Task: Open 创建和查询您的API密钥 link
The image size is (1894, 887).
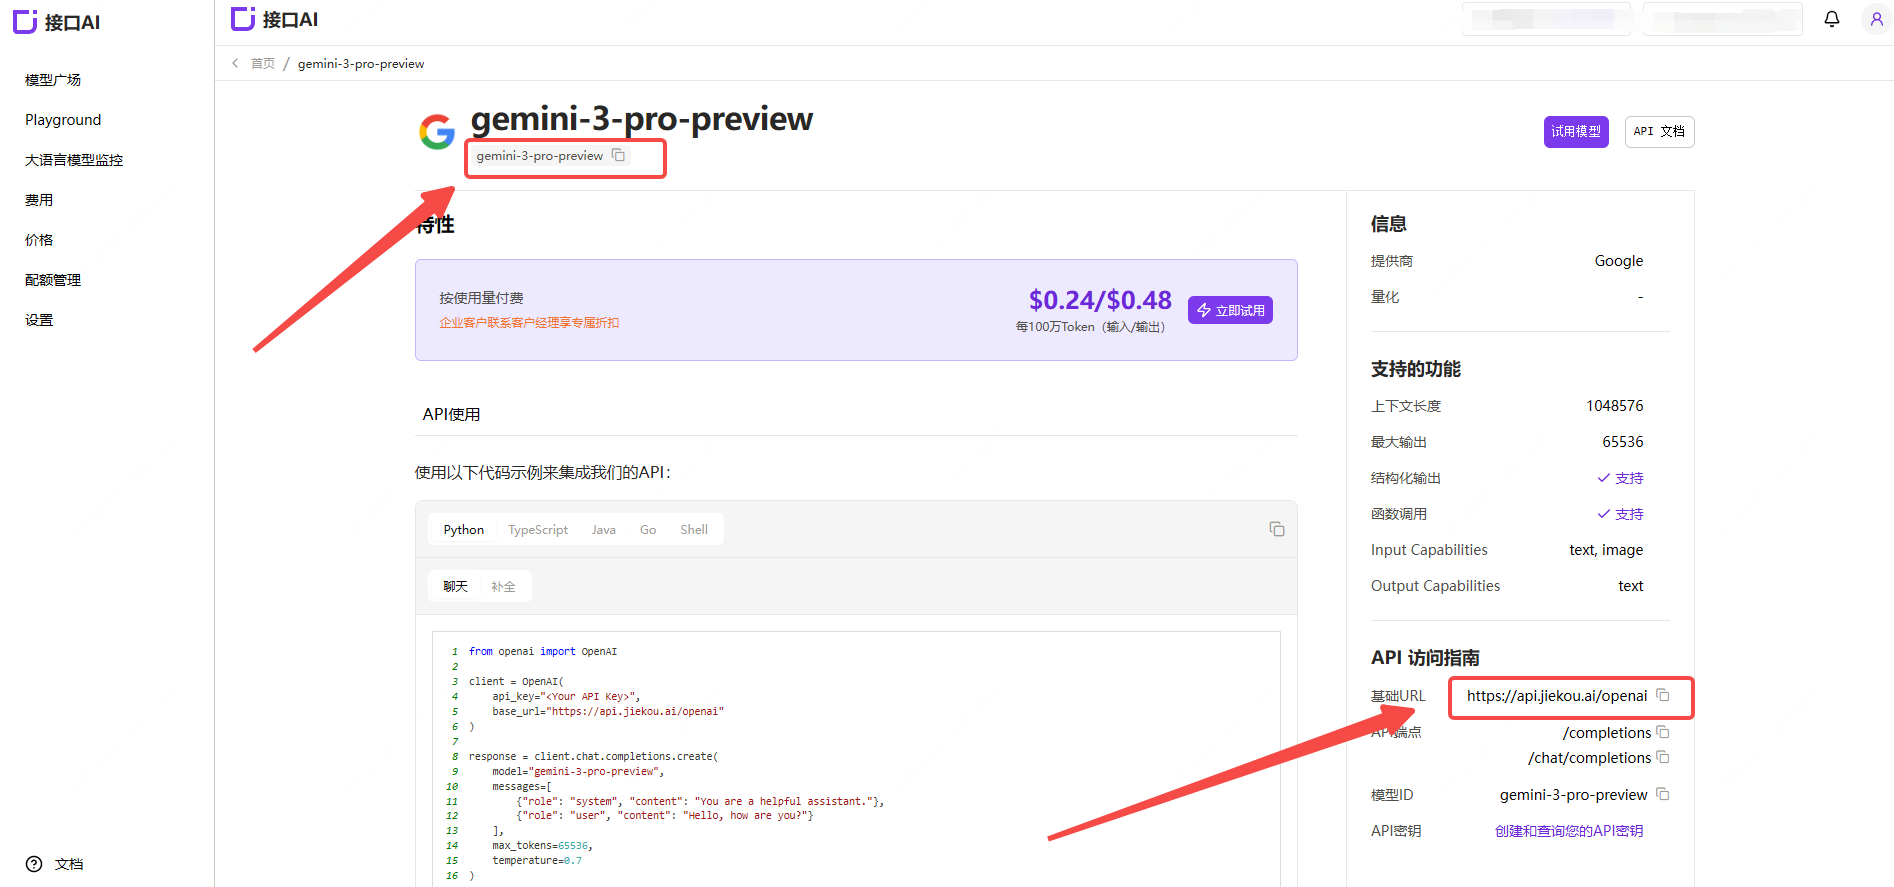Action: (x=1569, y=831)
